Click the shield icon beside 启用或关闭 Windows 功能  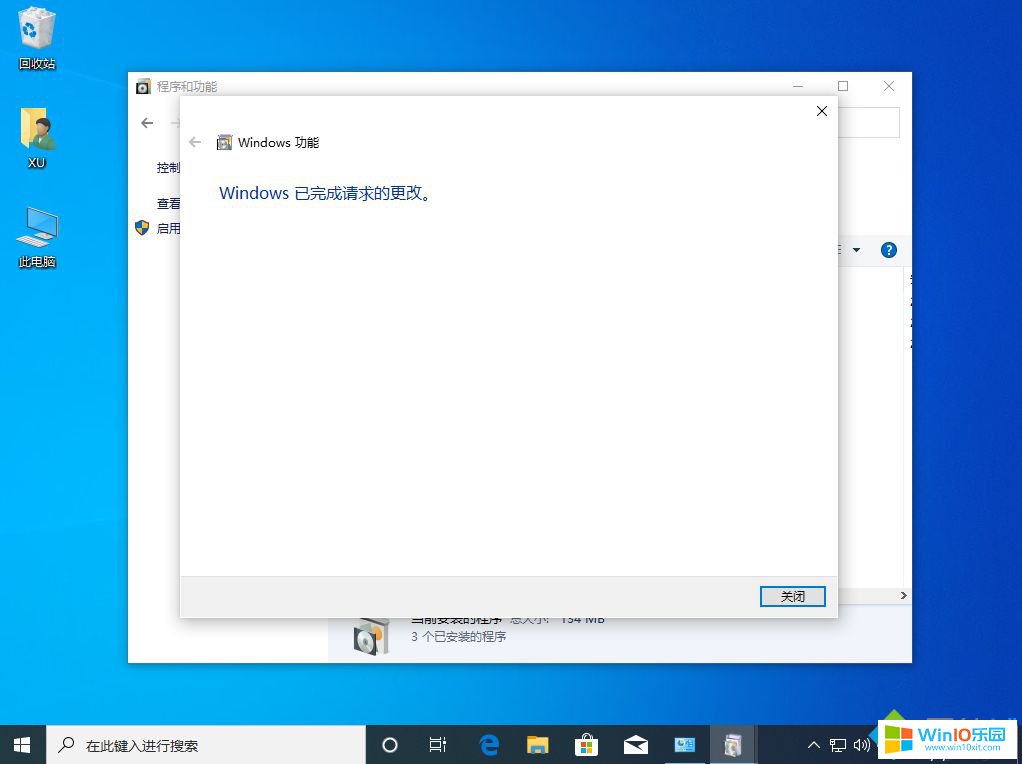coord(141,227)
